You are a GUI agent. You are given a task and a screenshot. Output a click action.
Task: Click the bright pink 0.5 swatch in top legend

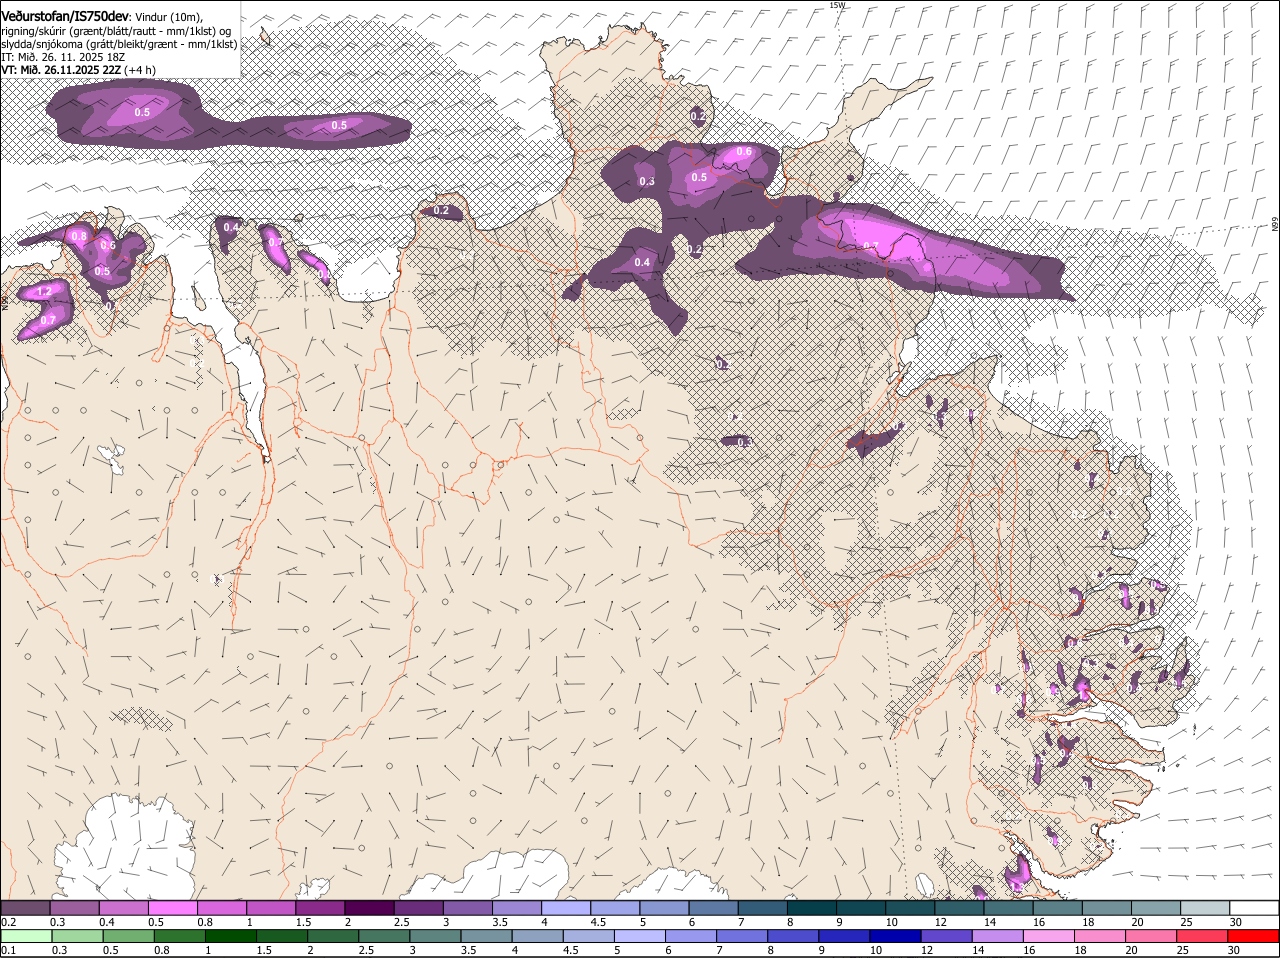point(172,908)
